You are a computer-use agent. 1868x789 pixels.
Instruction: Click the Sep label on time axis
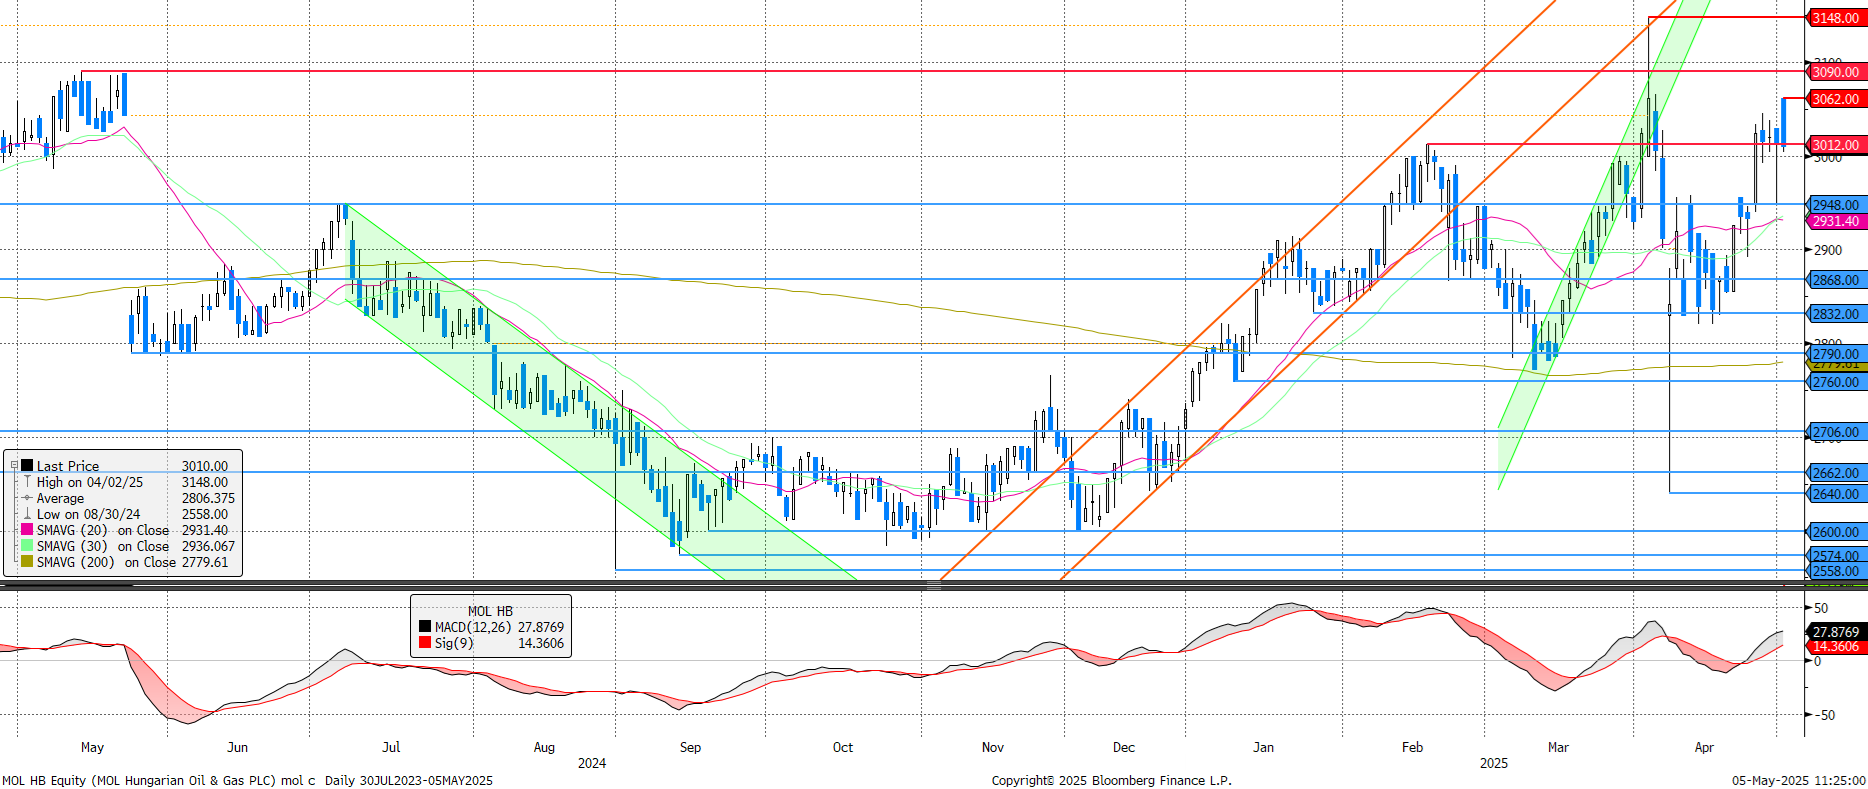pos(690,747)
